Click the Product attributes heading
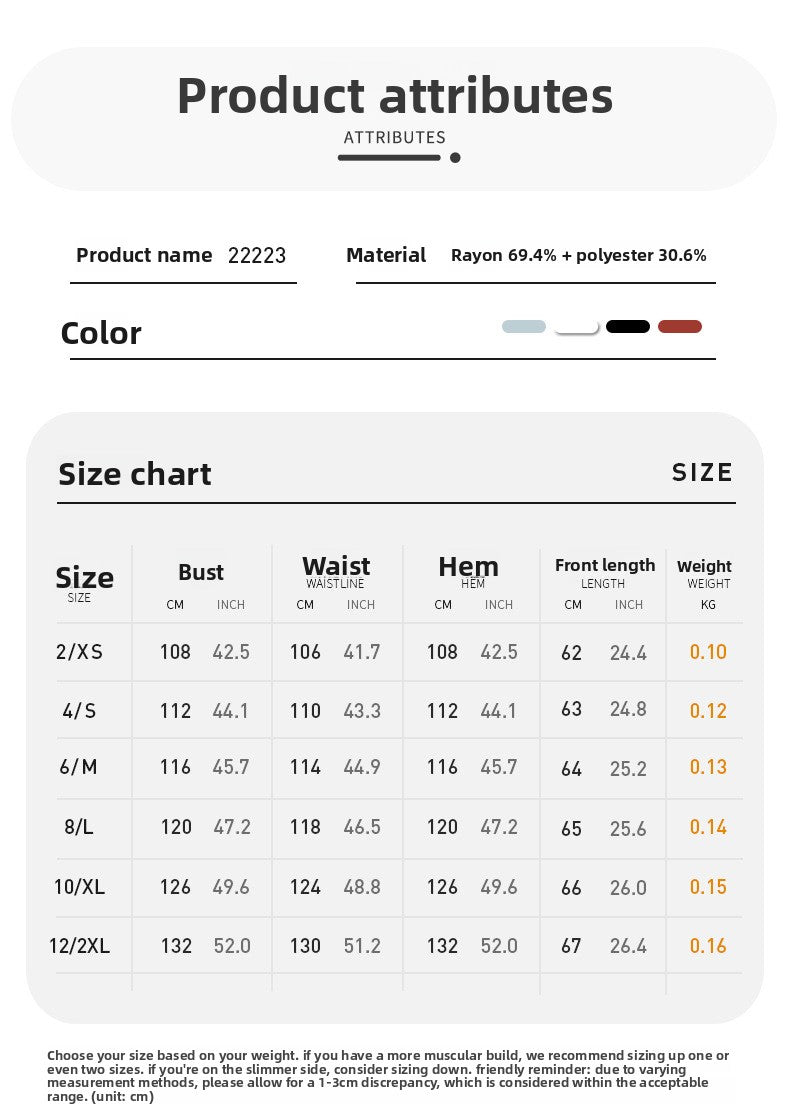 coord(395,96)
